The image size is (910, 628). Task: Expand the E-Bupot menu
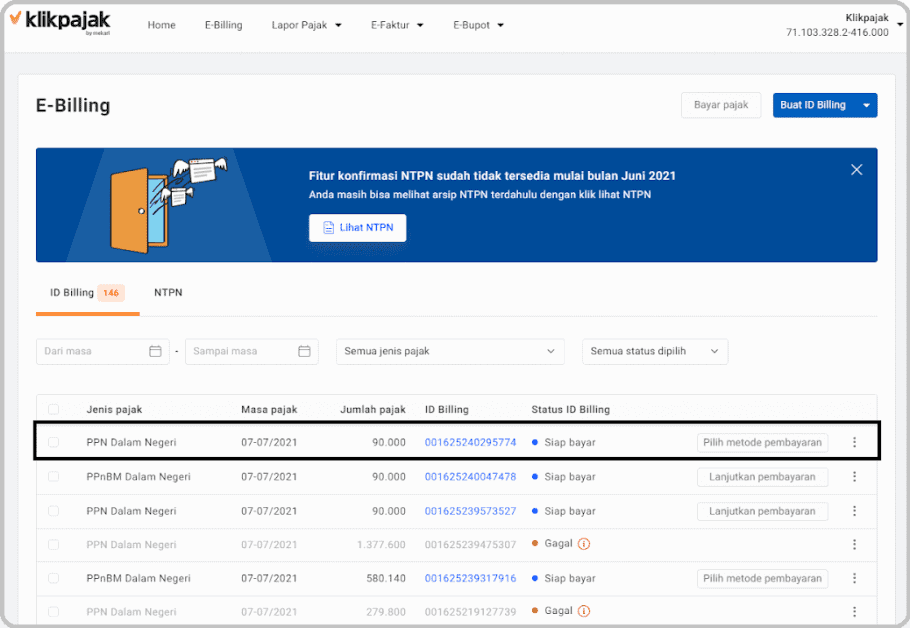(478, 25)
